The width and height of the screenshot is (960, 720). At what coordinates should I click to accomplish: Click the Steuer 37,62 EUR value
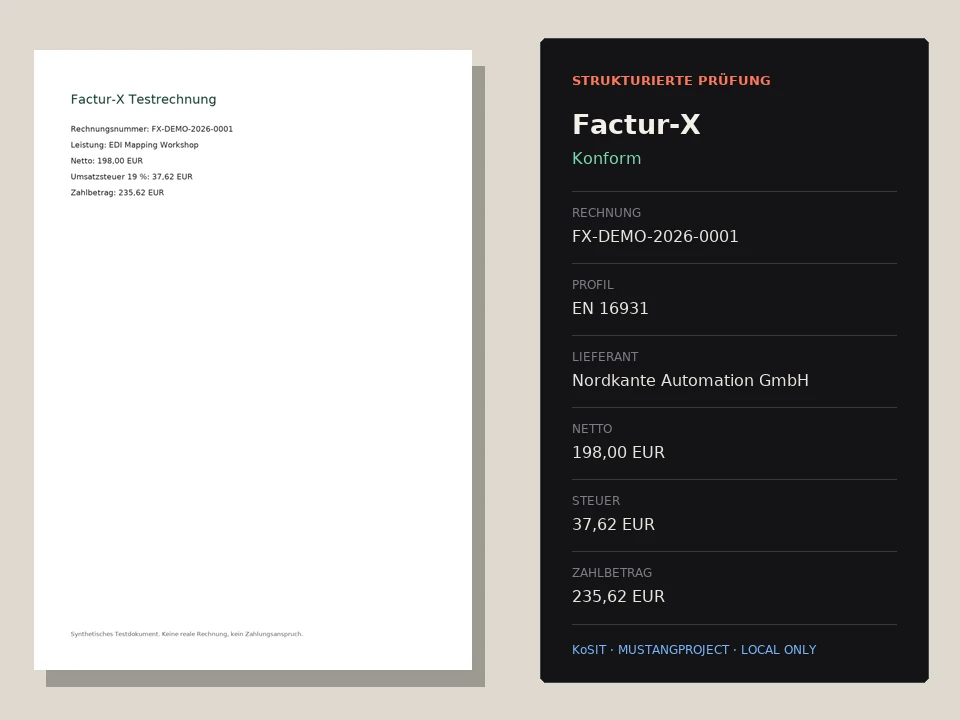coord(613,525)
